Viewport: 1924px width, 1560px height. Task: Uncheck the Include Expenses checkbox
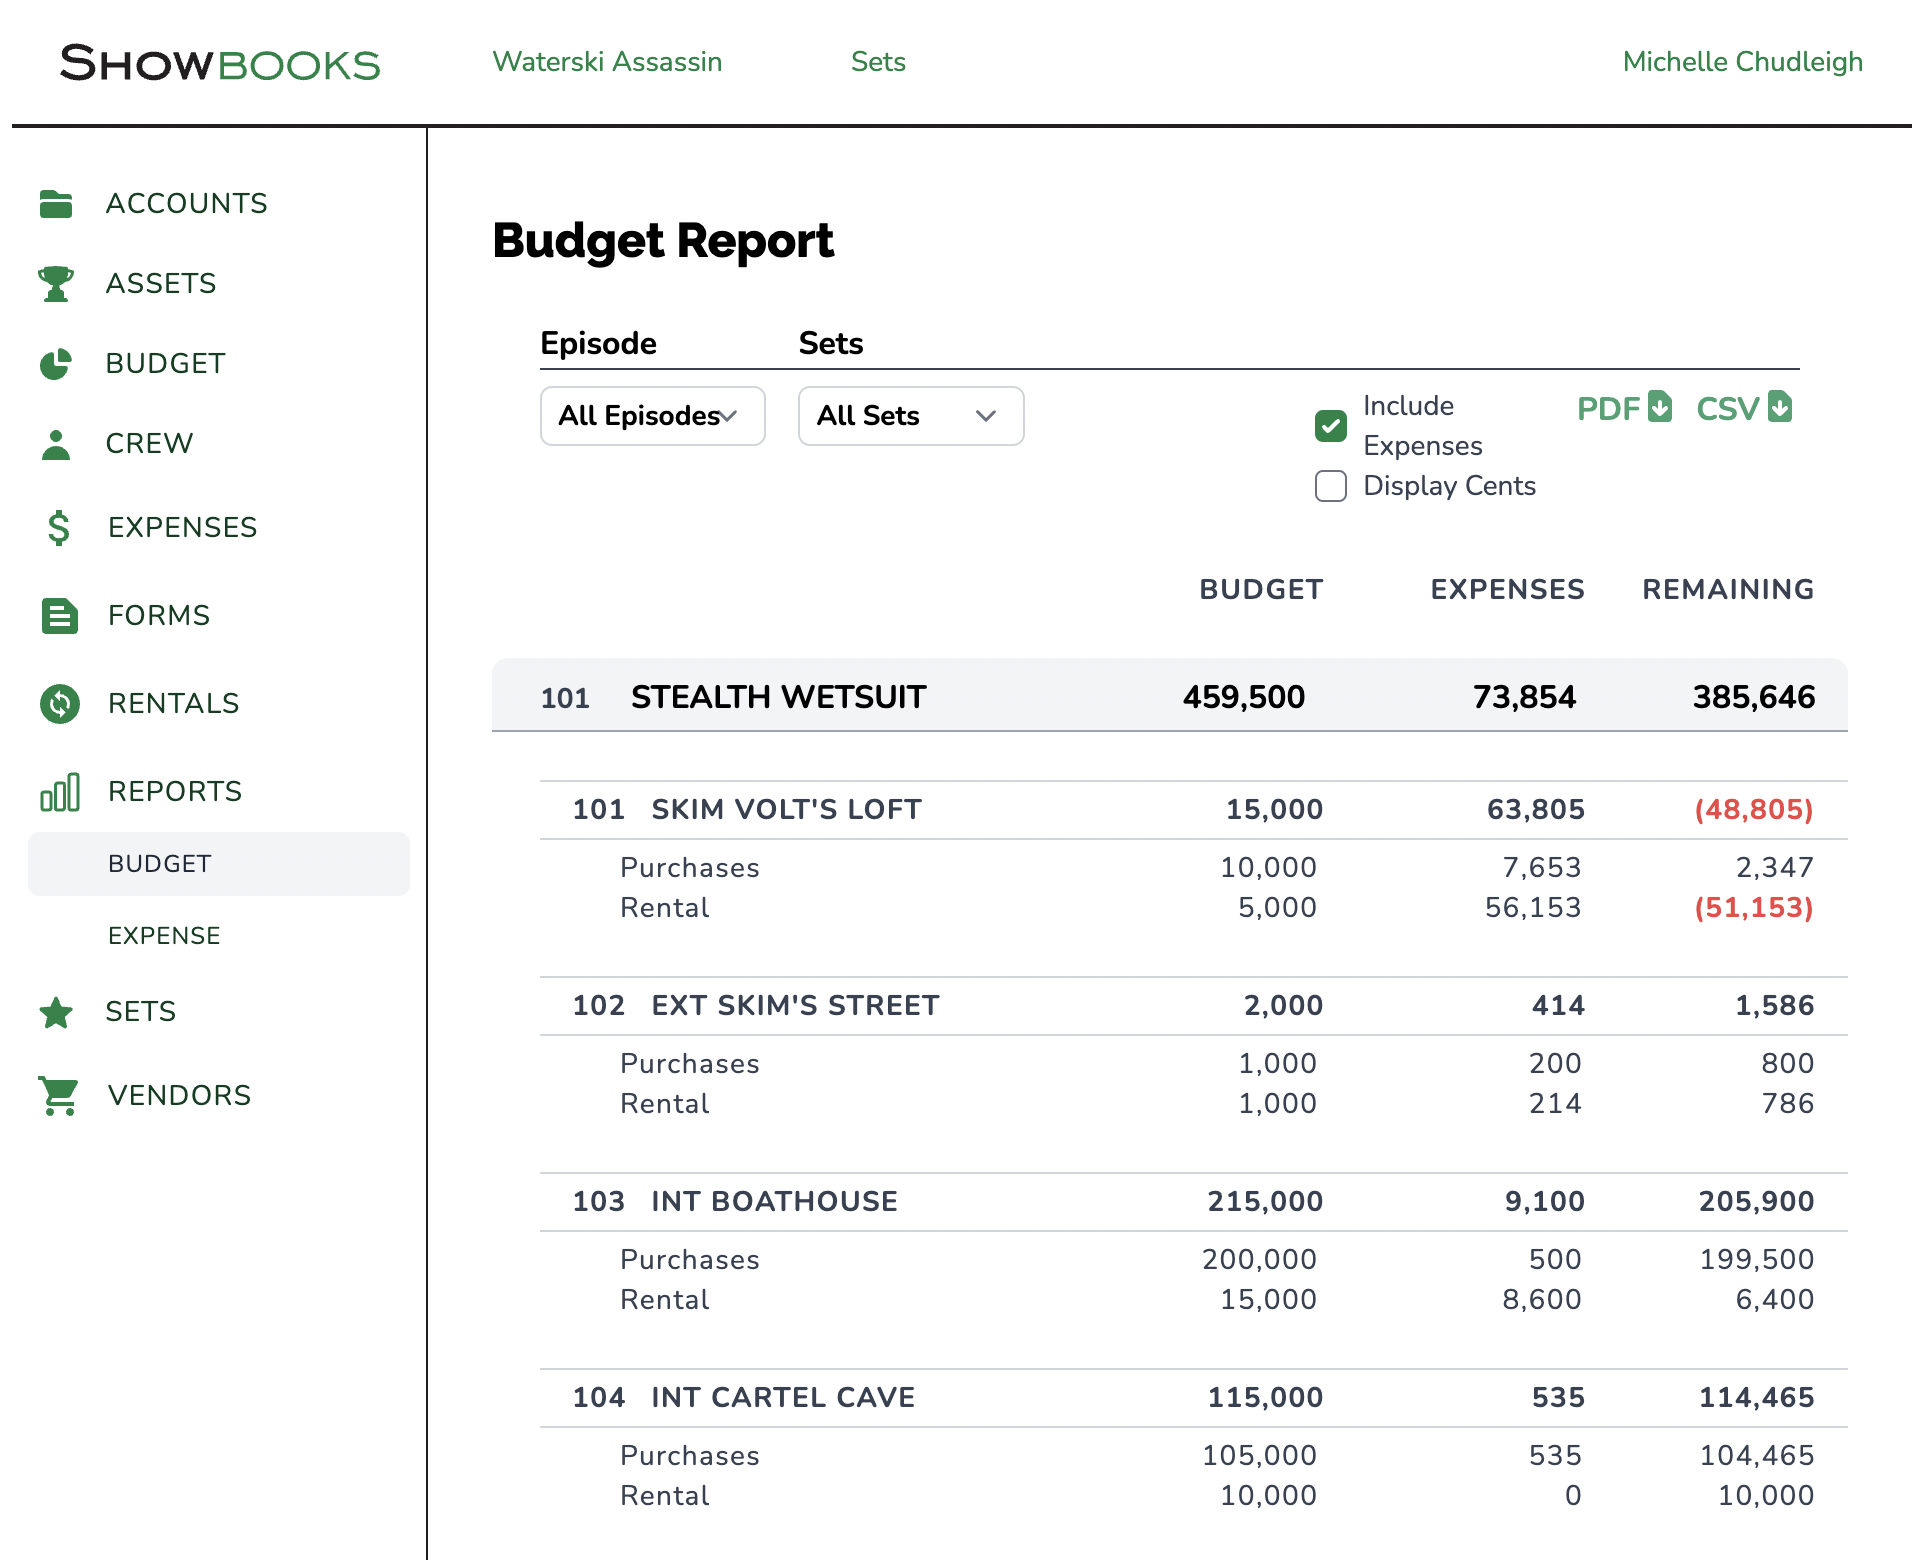(1330, 426)
